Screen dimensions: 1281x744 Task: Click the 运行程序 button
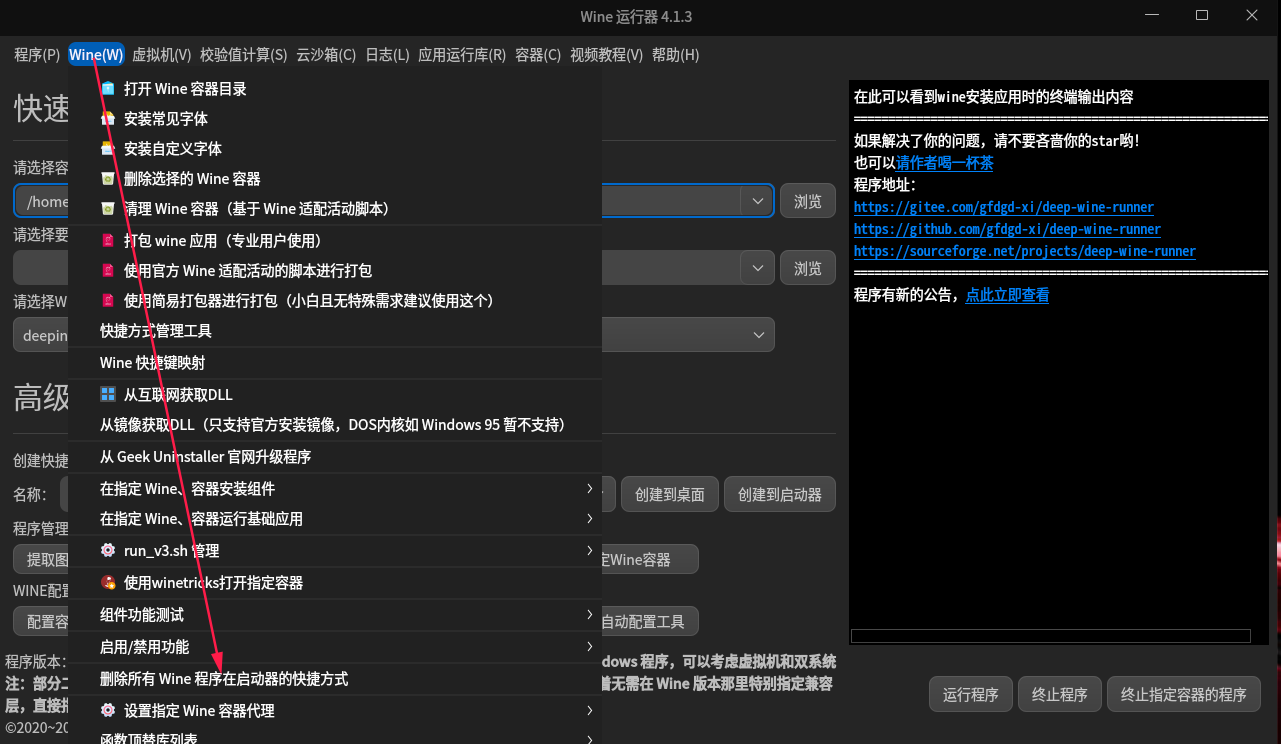[971, 694]
